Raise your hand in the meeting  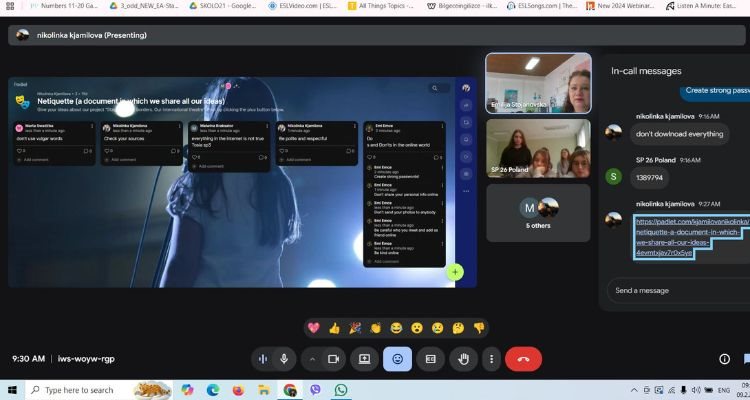coord(463,358)
